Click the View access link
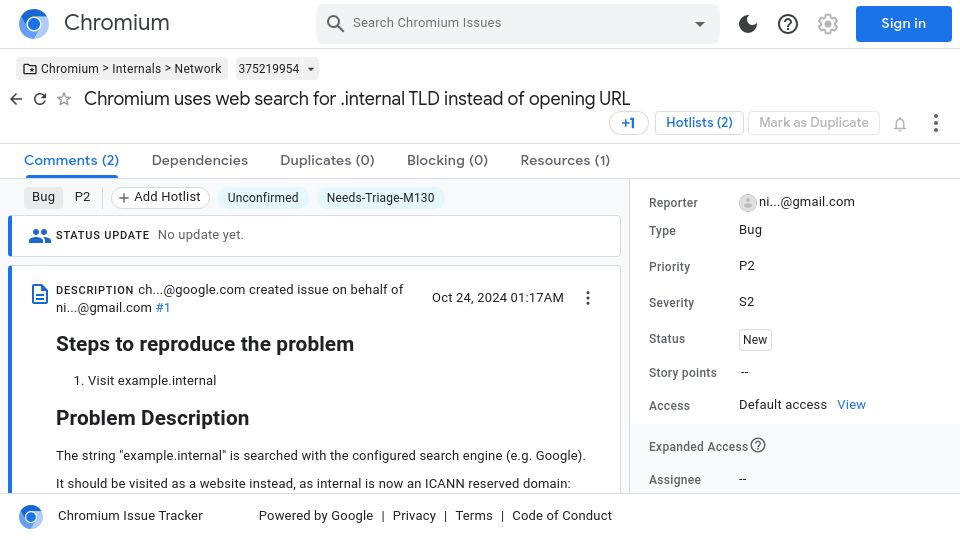Viewport: 960px width, 540px height. point(851,405)
